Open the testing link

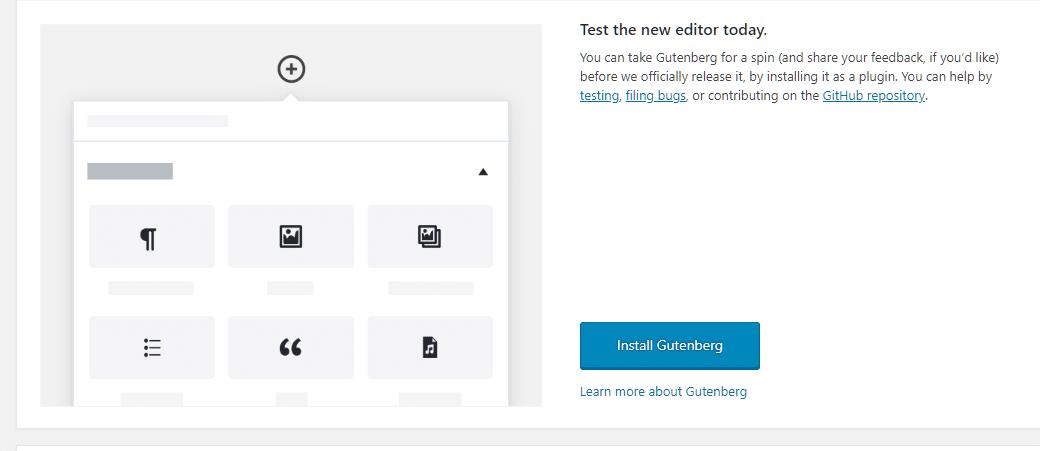tap(599, 96)
